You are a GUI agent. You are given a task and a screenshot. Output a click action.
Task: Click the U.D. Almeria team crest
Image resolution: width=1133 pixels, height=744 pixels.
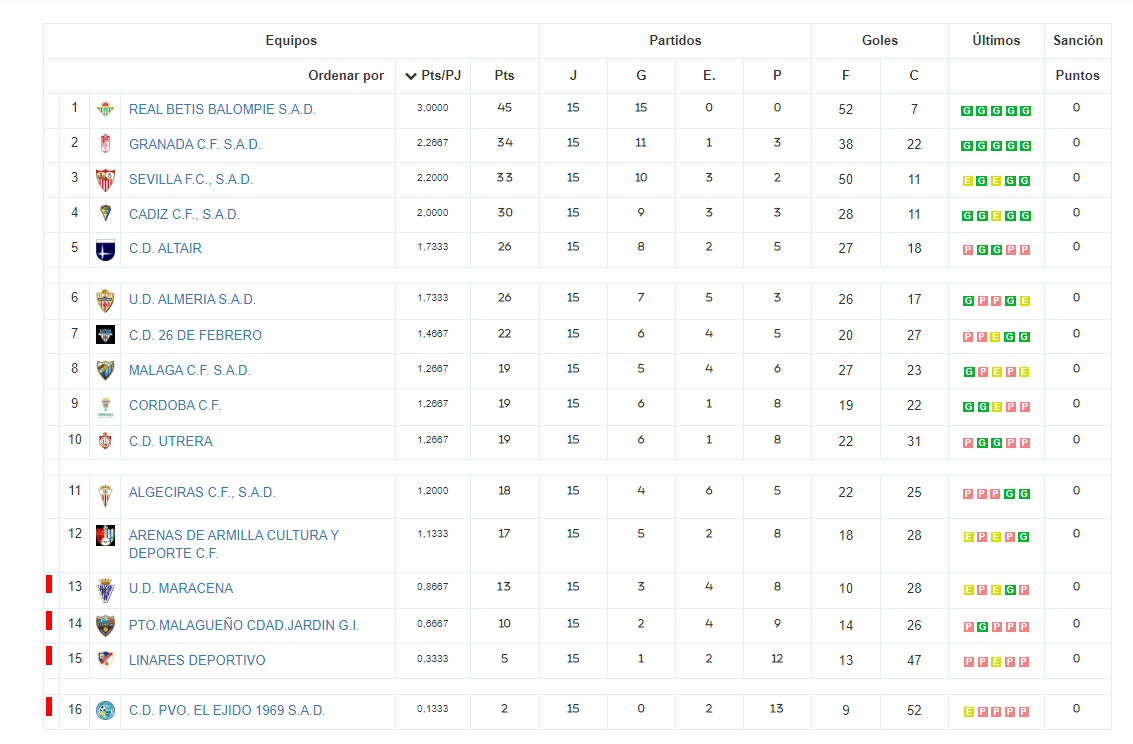tap(105, 300)
